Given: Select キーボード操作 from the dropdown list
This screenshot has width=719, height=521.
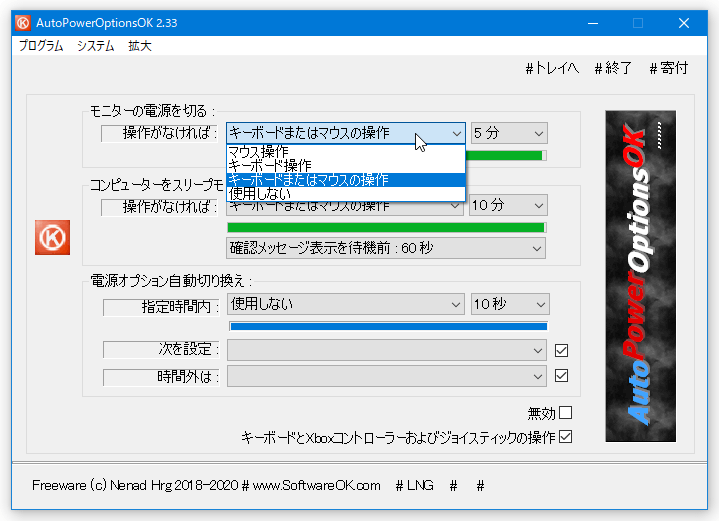Looking at the screenshot, I should coord(346,166).
